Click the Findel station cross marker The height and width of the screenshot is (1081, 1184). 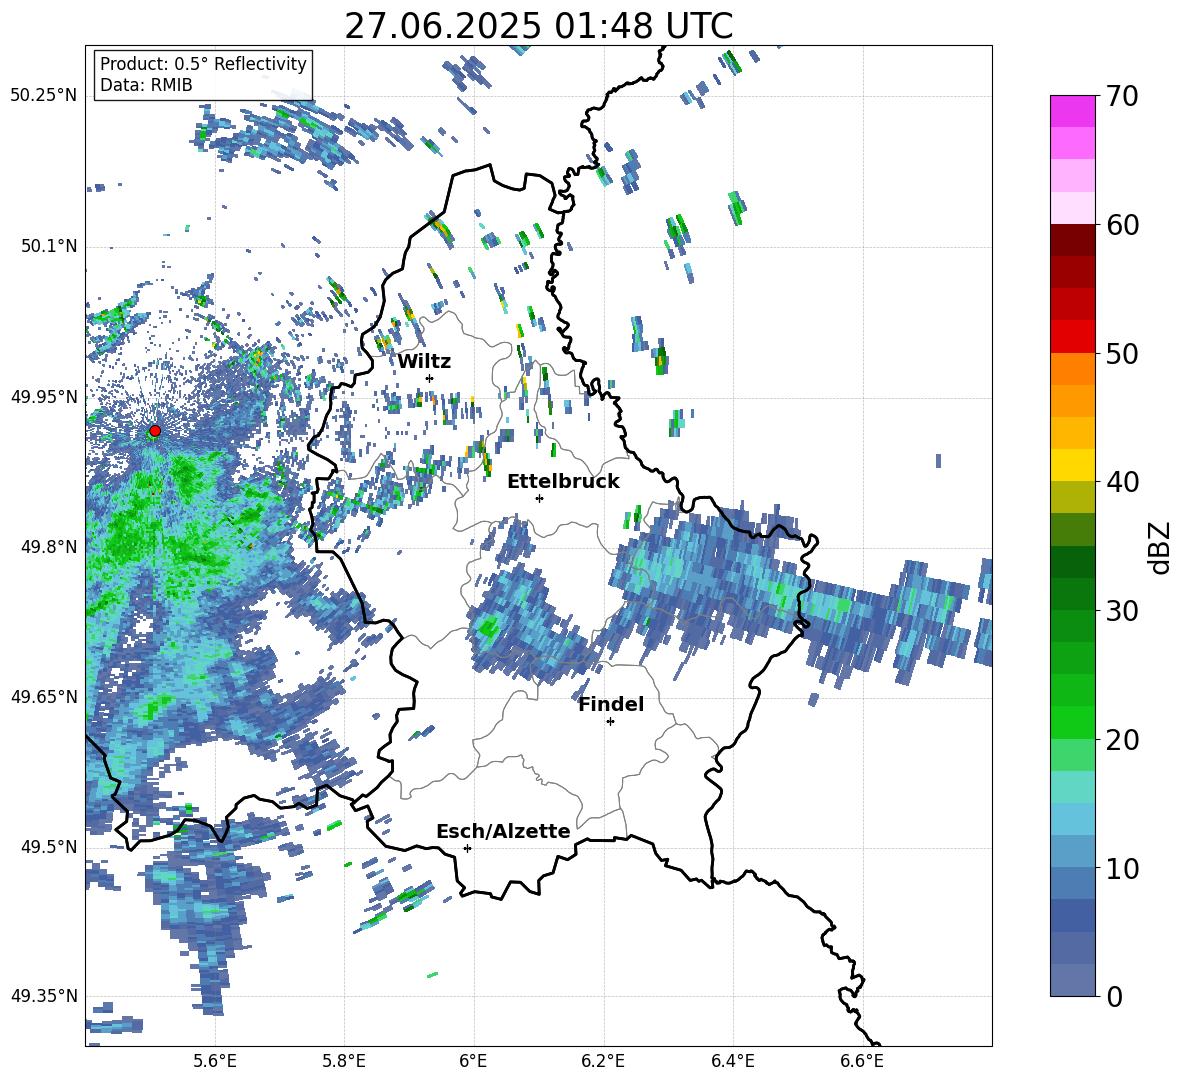point(610,722)
